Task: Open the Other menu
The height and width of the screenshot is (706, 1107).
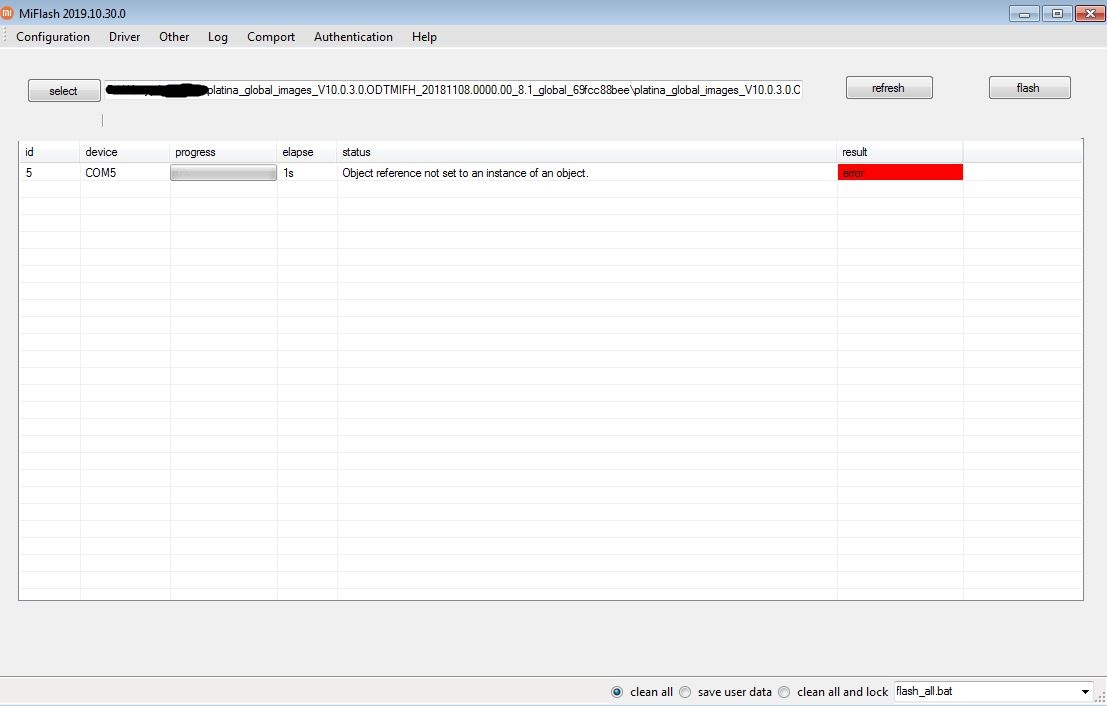Action: click(174, 37)
